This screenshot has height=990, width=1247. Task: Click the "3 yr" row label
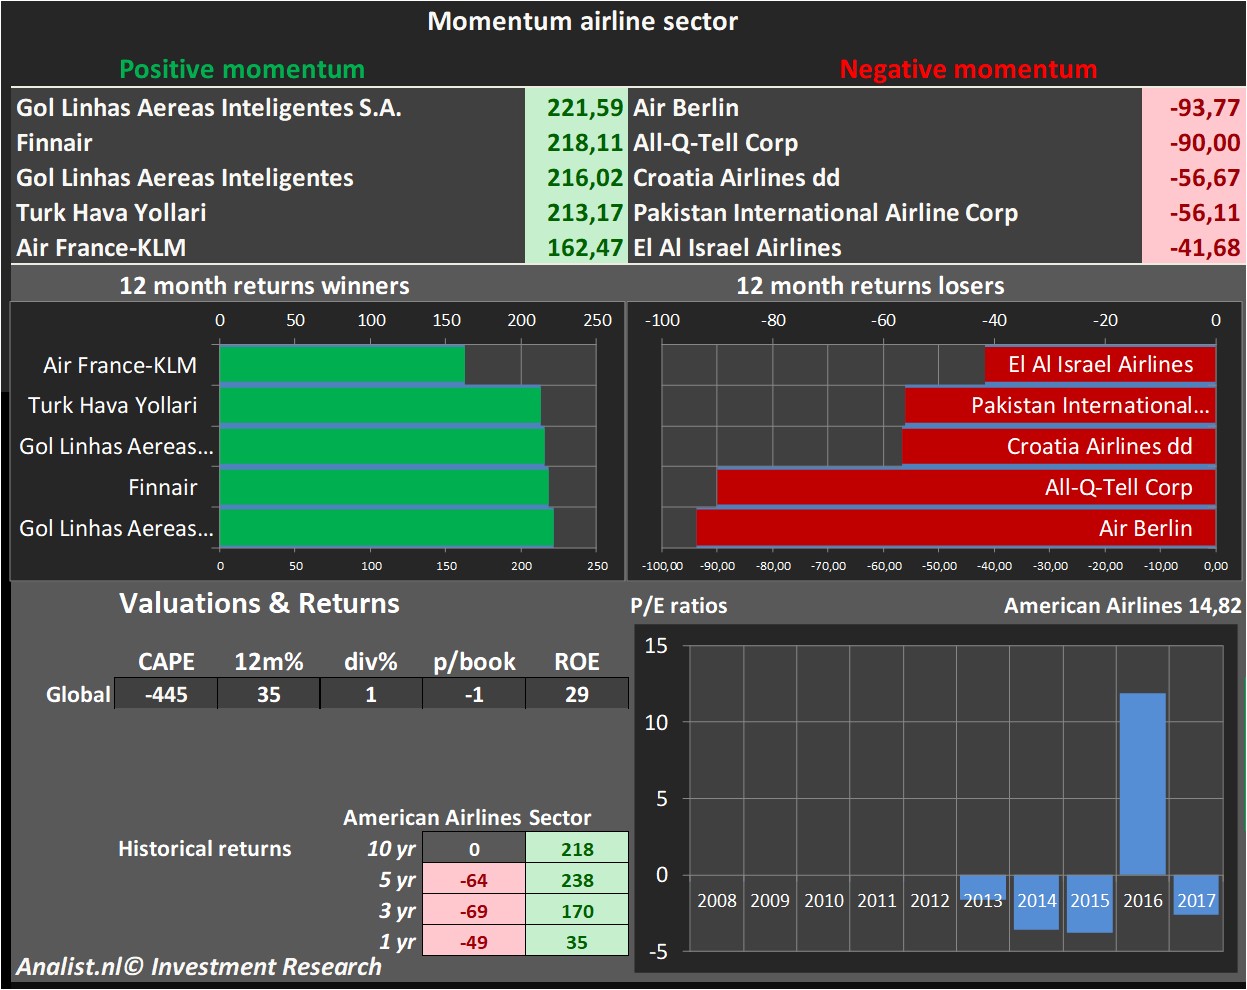pos(397,911)
